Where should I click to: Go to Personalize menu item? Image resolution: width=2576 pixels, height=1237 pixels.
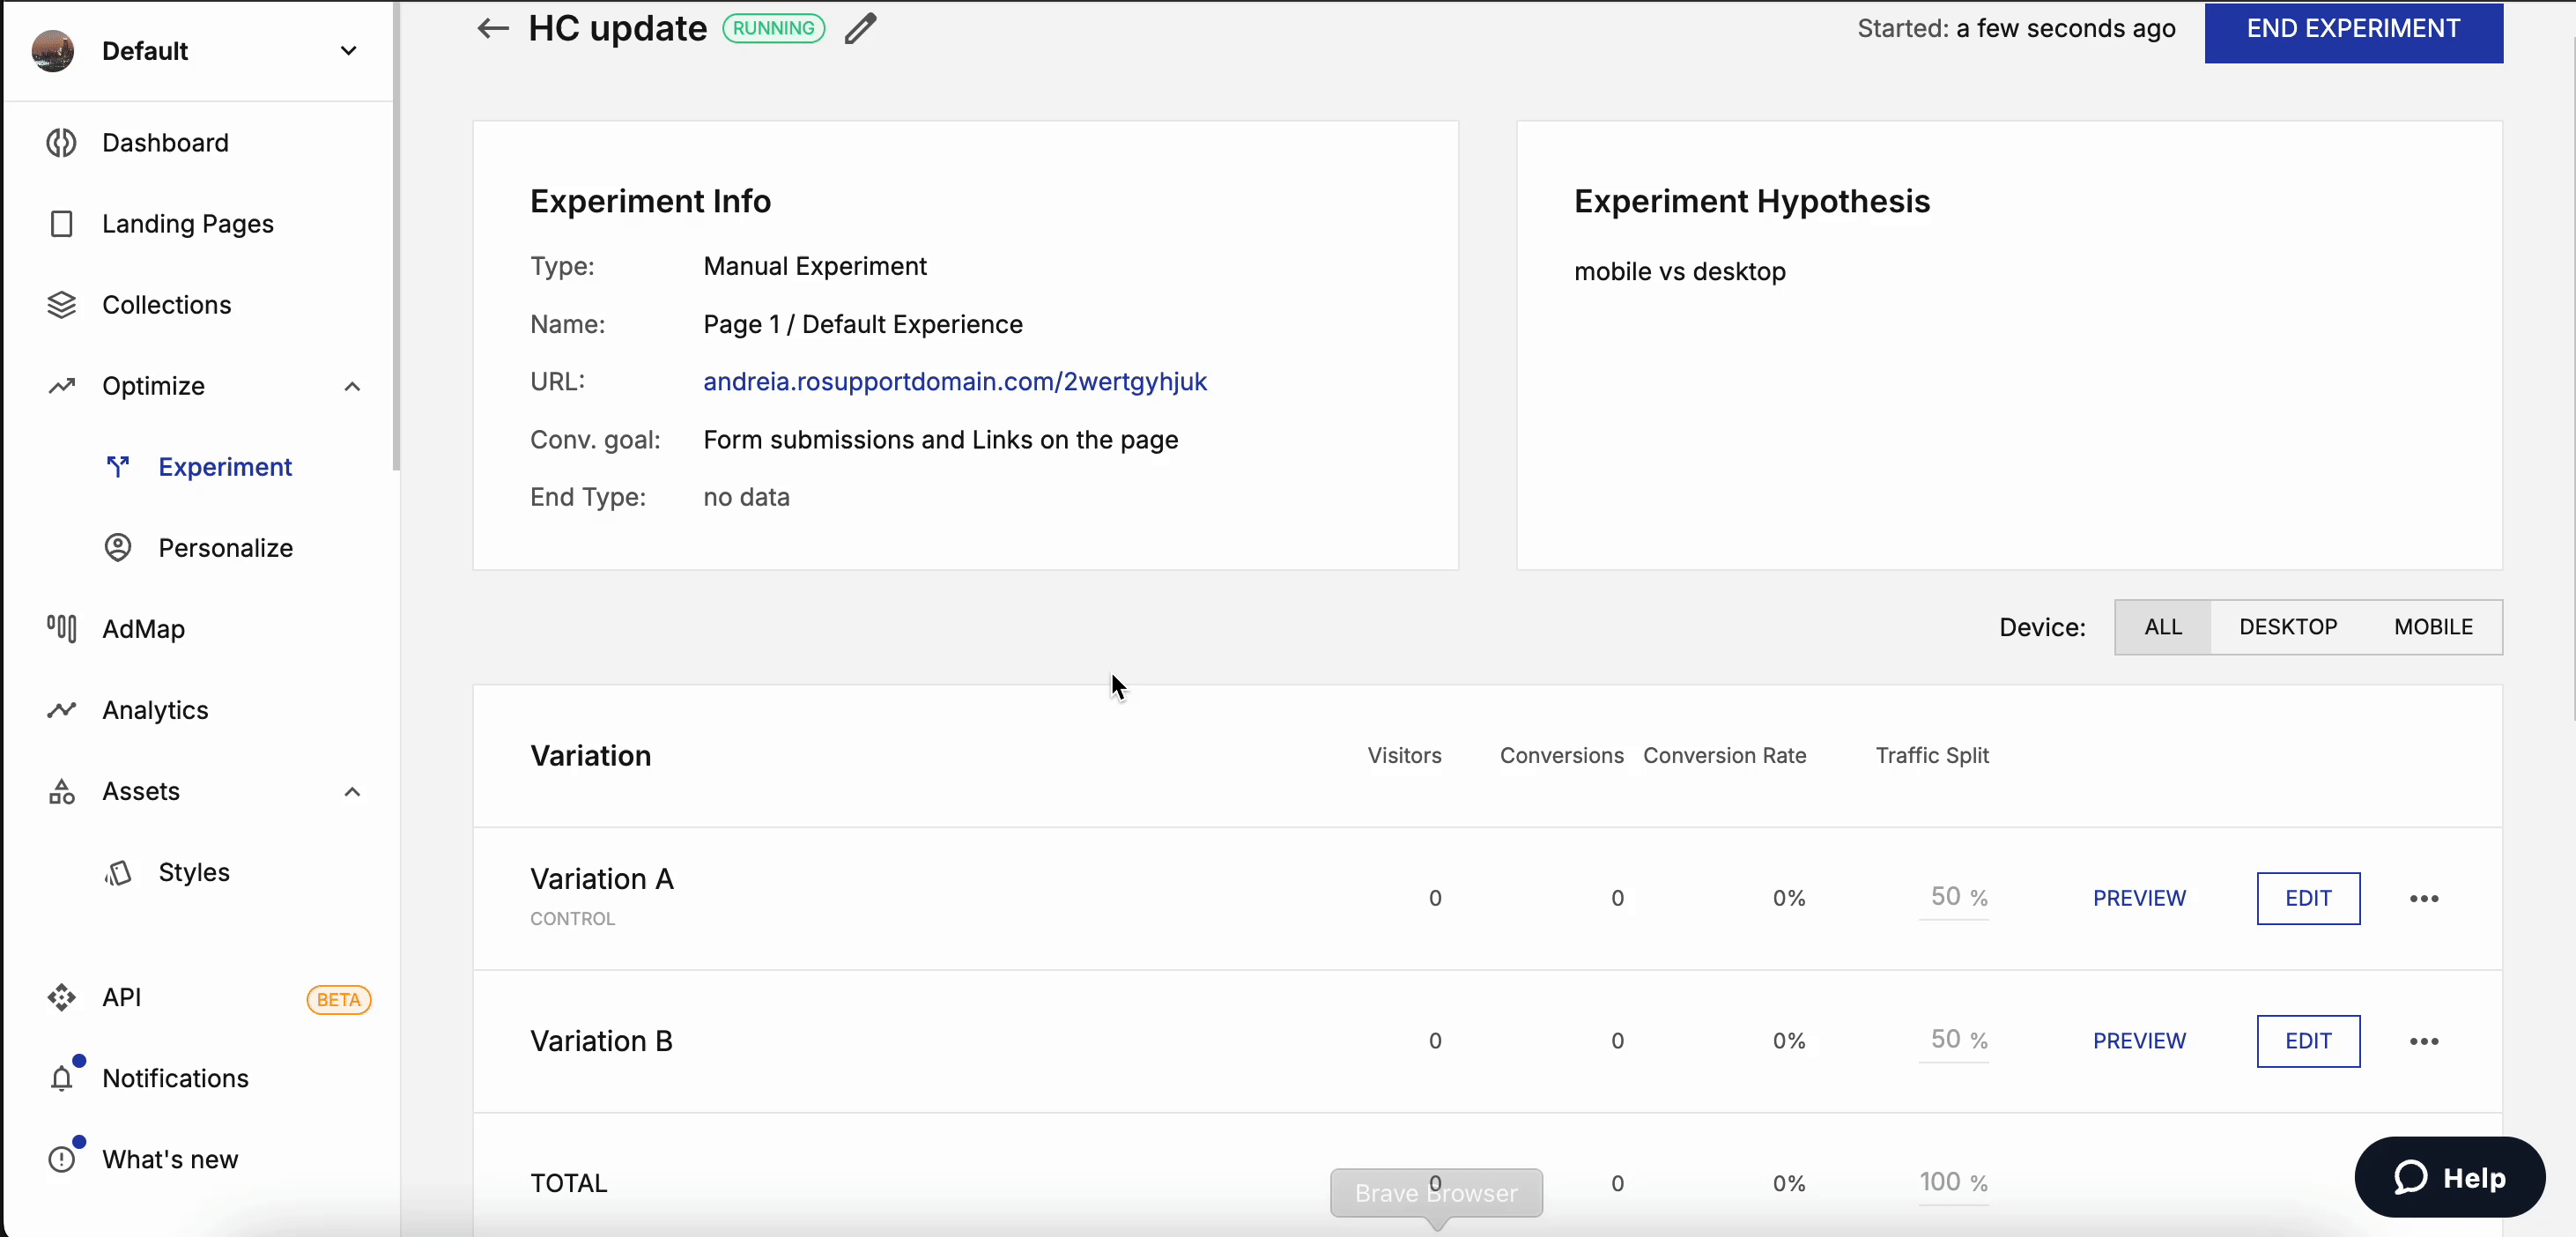(225, 548)
